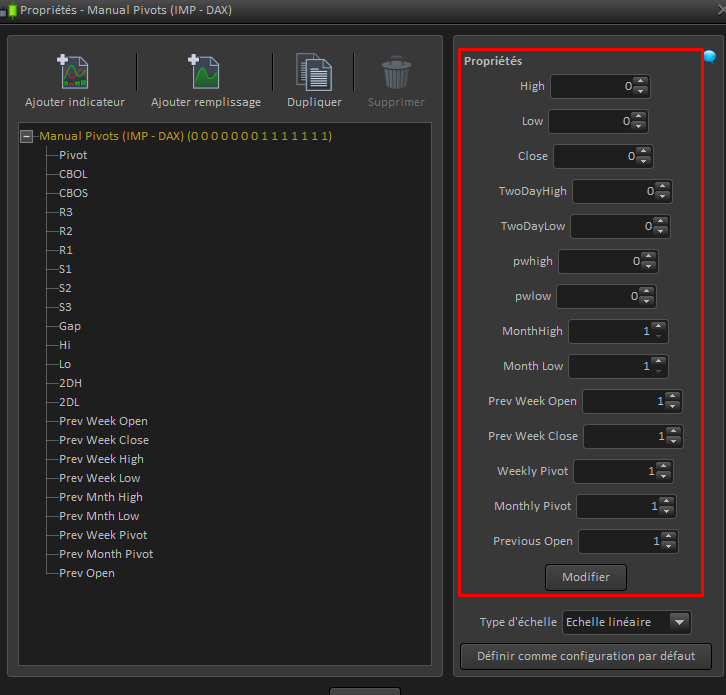Select Prev Week Open in tree

point(103,421)
